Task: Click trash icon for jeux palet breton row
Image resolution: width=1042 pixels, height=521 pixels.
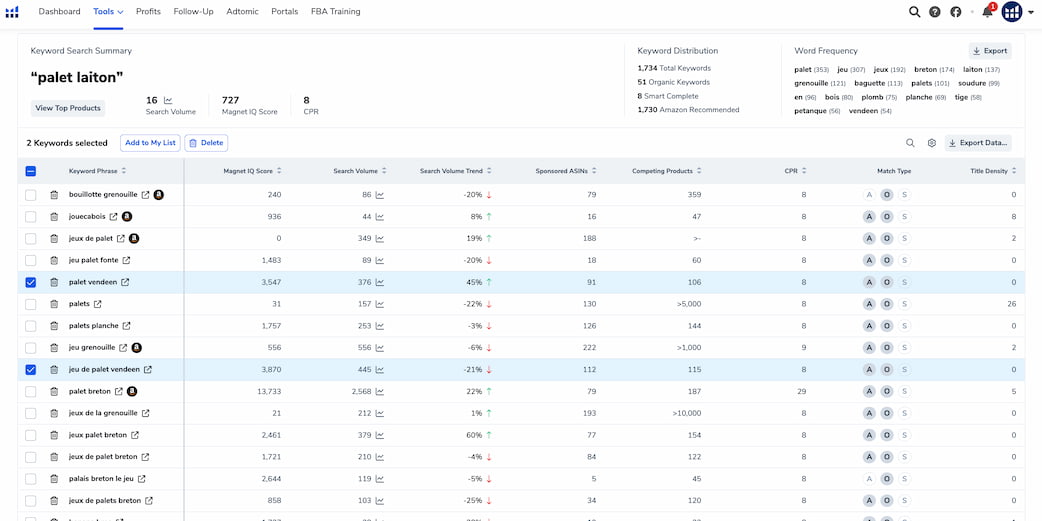Action: pyautogui.click(x=54, y=435)
